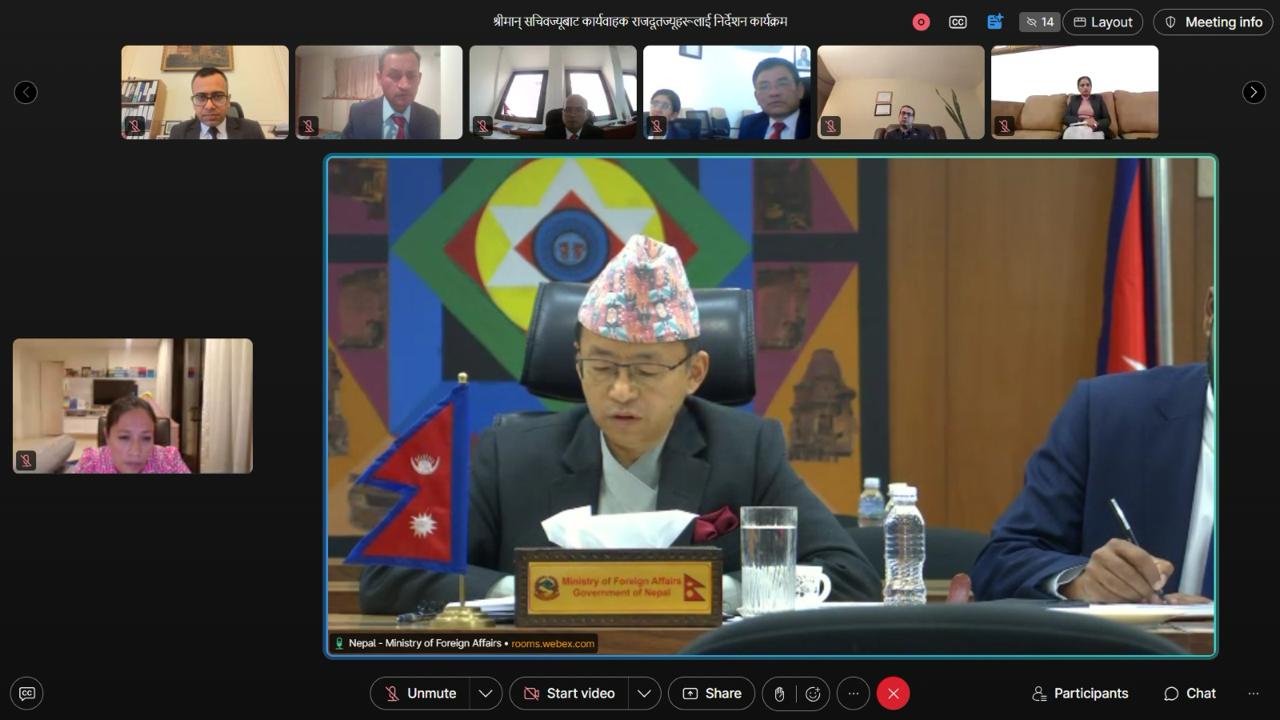This screenshot has width=1280, height=720.
Task: Click the raise hand icon
Action: 780,693
